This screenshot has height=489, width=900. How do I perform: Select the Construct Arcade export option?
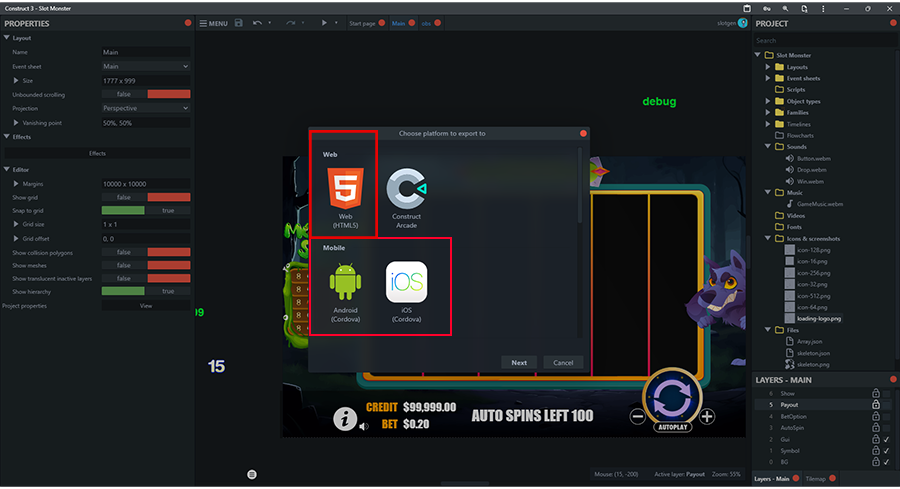tap(406, 198)
